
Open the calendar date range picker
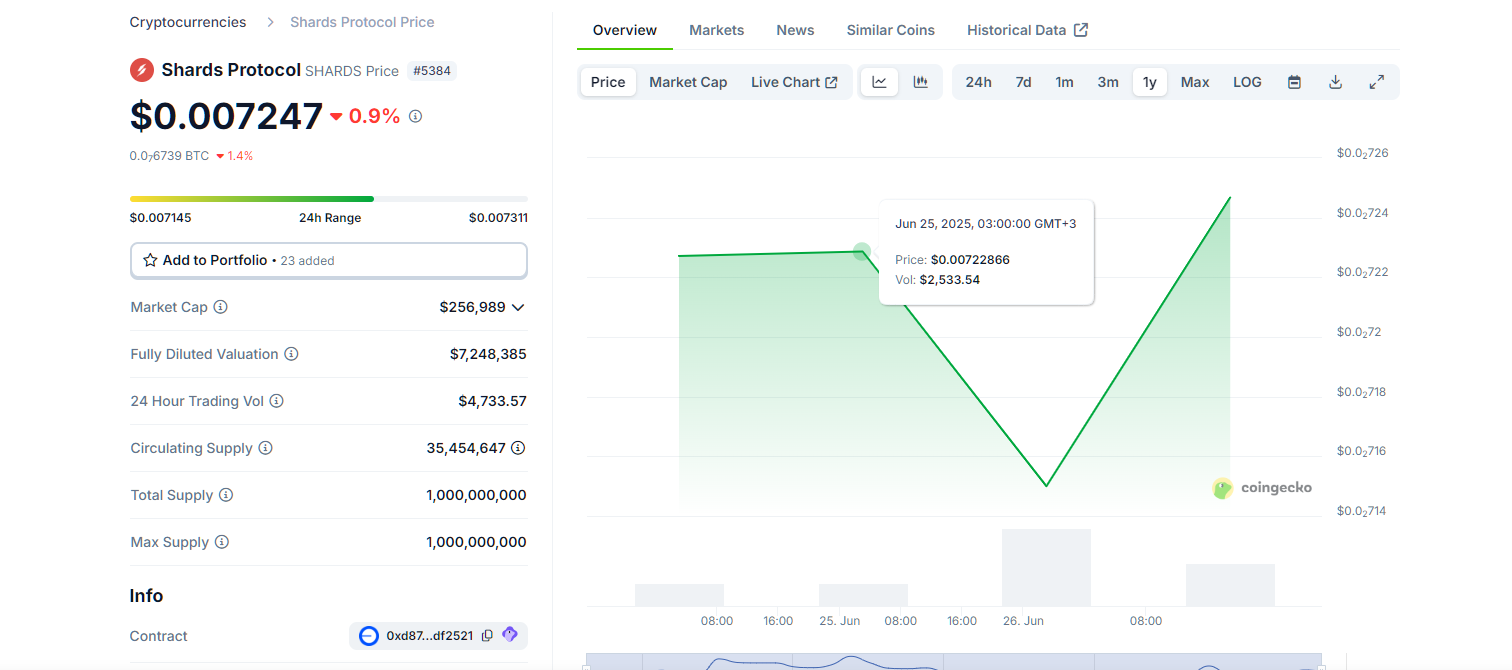pyautogui.click(x=1294, y=82)
